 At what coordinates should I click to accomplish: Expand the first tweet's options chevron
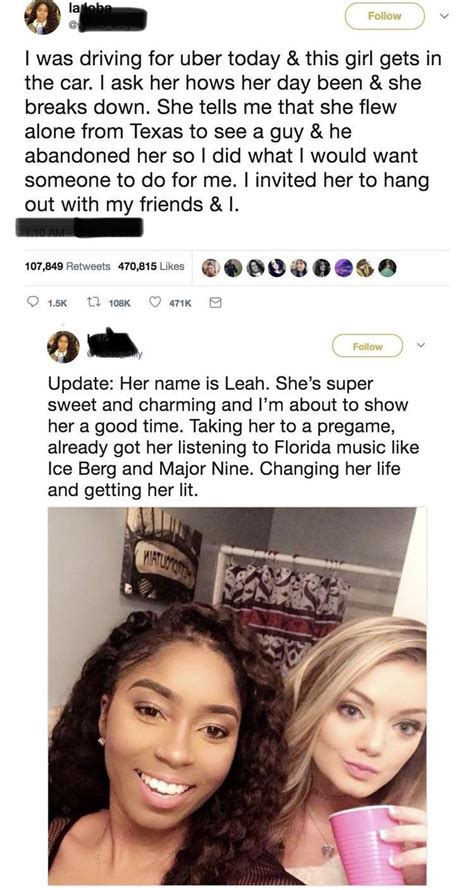click(x=446, y=16)
